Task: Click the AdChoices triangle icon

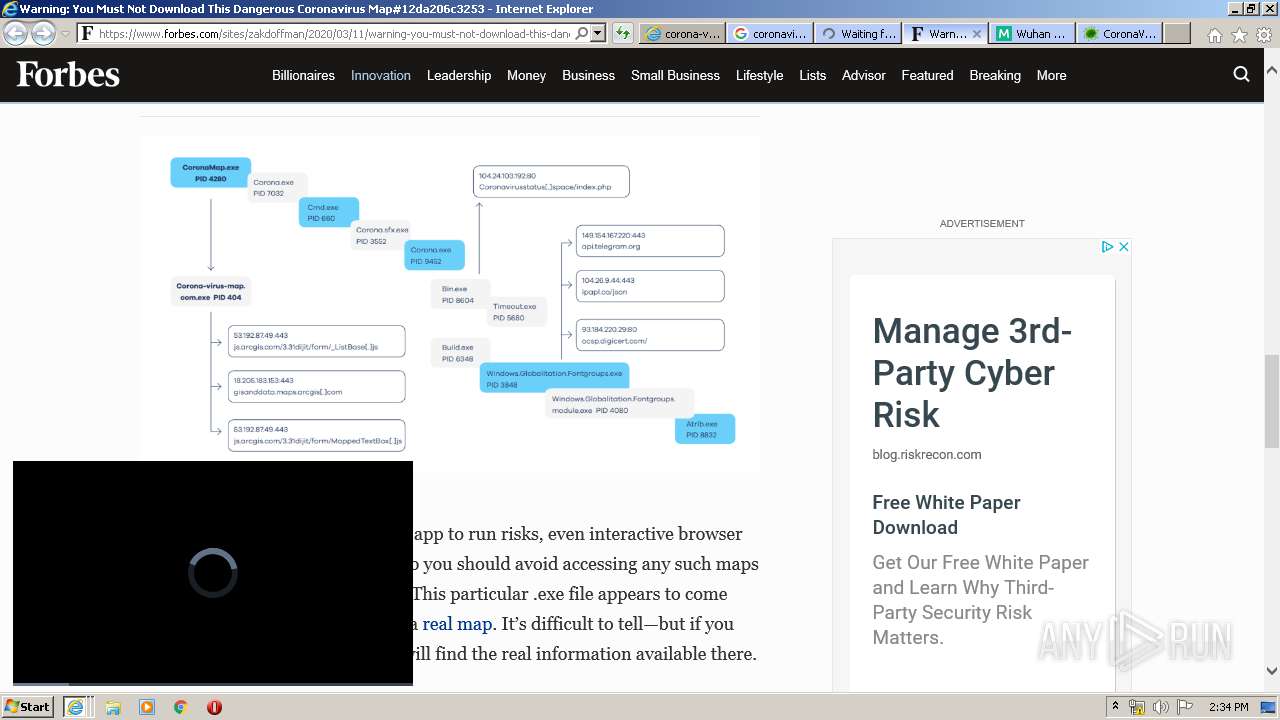Action: tap(1107, 247)
